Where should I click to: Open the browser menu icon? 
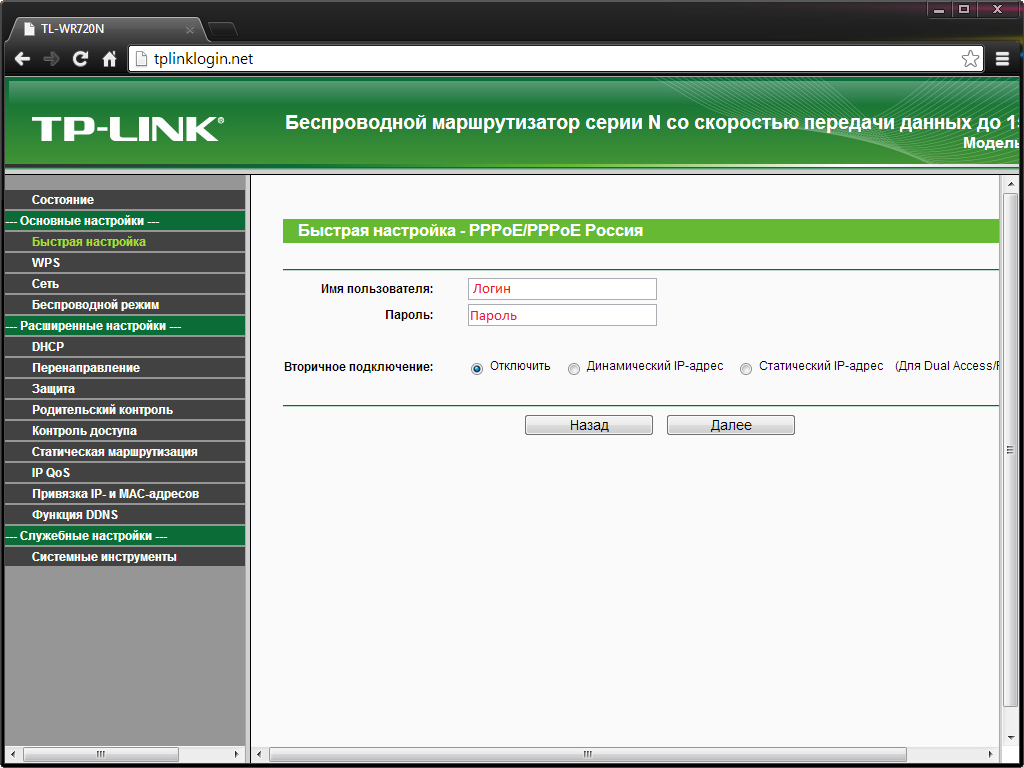pyautogui.click(x=1004, y=58)
